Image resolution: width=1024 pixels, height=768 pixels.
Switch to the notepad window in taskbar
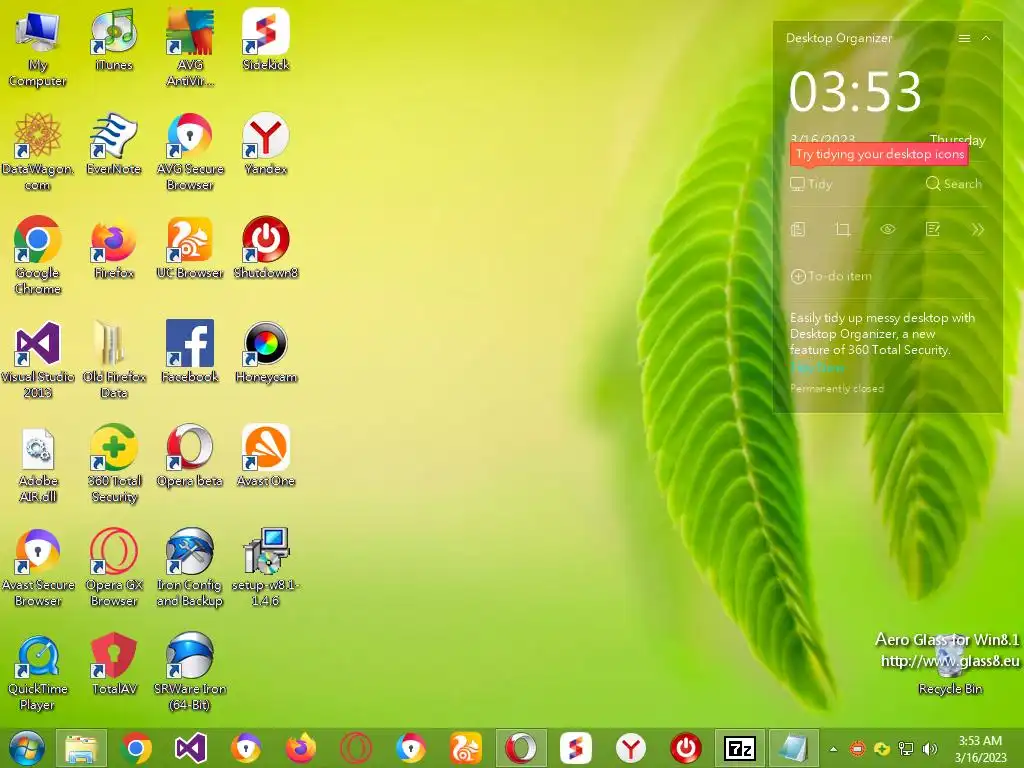click(794, 748)
